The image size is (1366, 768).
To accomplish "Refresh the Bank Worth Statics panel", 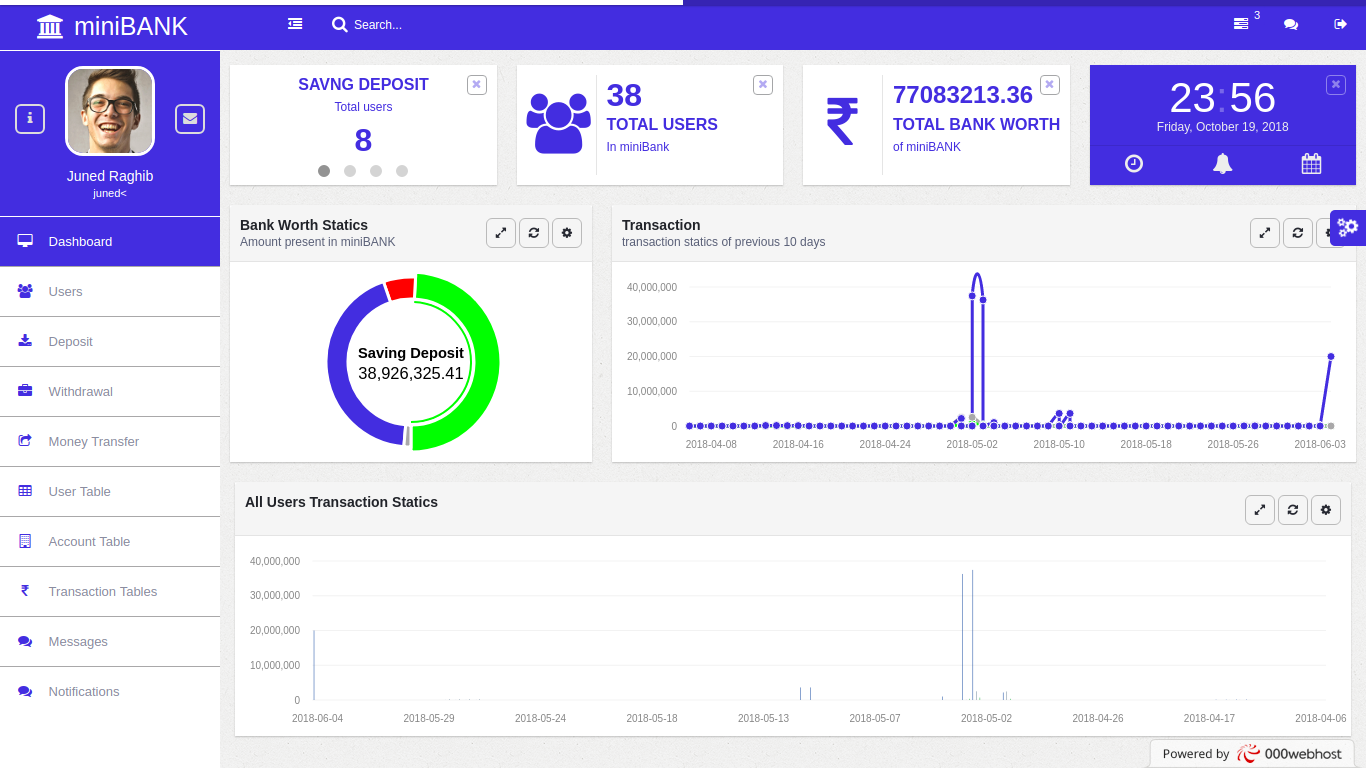I will [x=534, y=233].
